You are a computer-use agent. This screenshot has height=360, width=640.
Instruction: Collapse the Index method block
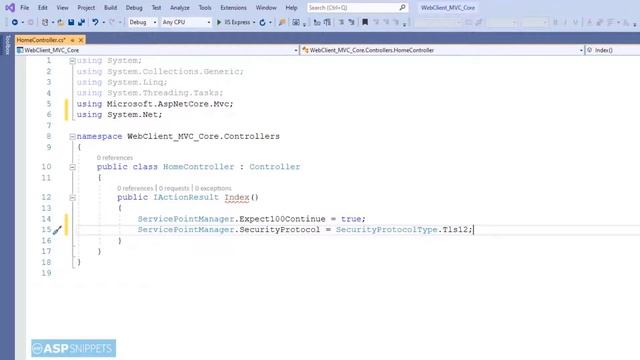coord(72,198)
